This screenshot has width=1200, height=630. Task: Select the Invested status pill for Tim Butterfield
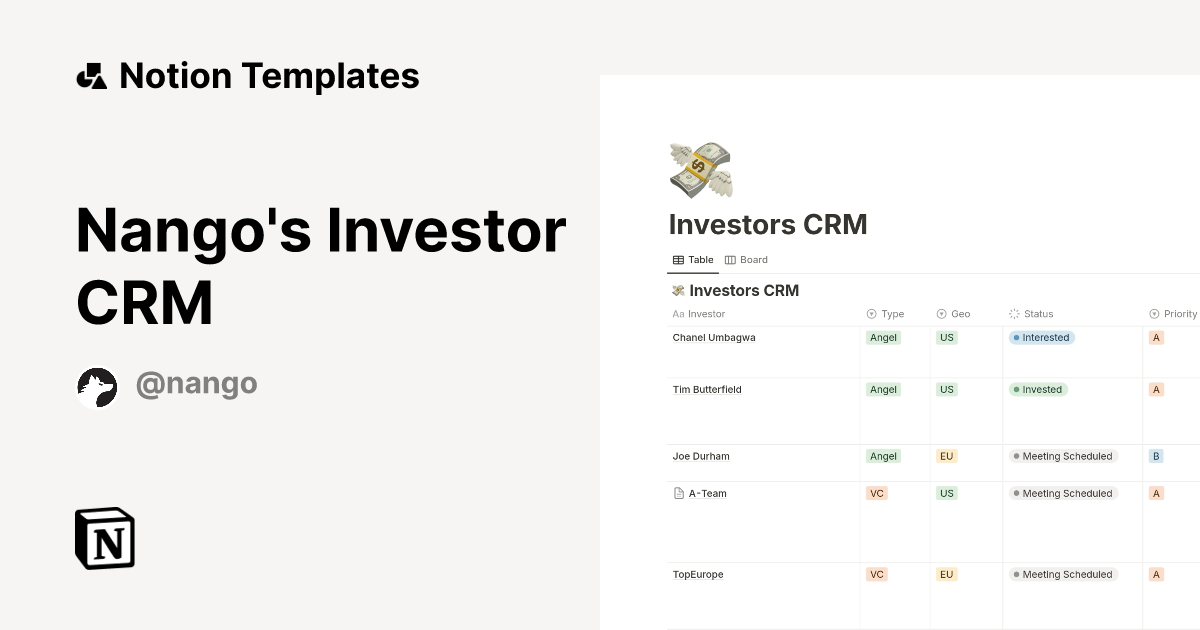click(x=1038, y=389)
